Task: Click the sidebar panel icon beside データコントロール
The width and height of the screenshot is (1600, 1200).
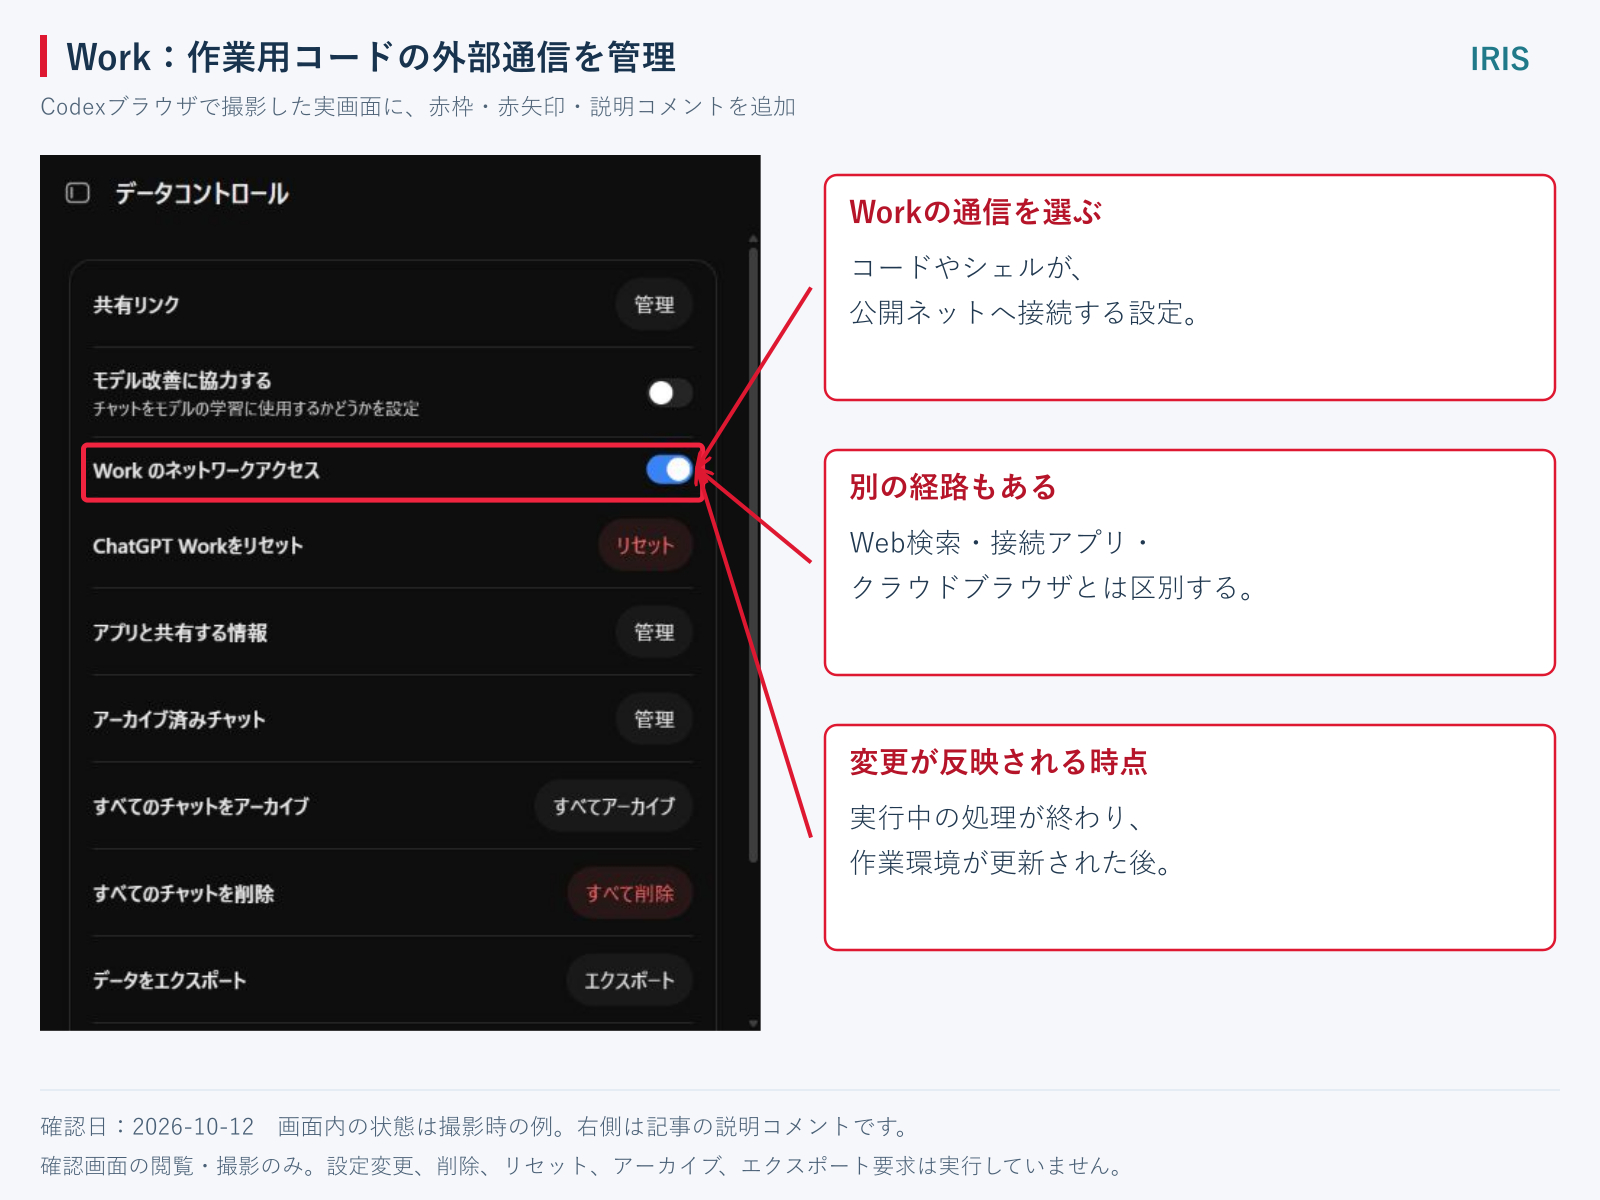Action: 78,193
